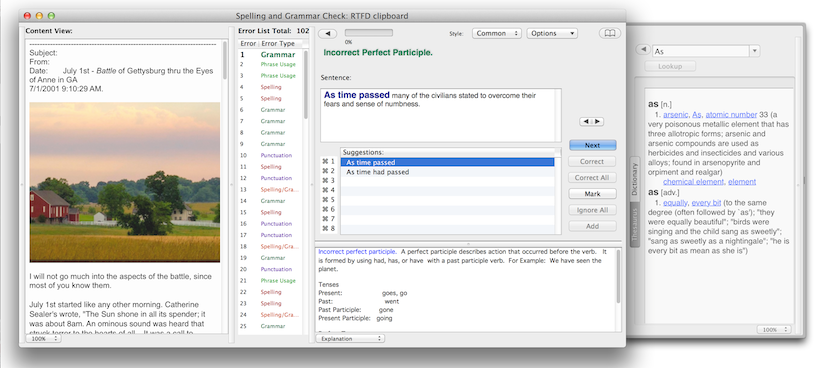Click the ⌘1 shortcut marker beside suggestions

pyautogui.click(x=329, y=162)
